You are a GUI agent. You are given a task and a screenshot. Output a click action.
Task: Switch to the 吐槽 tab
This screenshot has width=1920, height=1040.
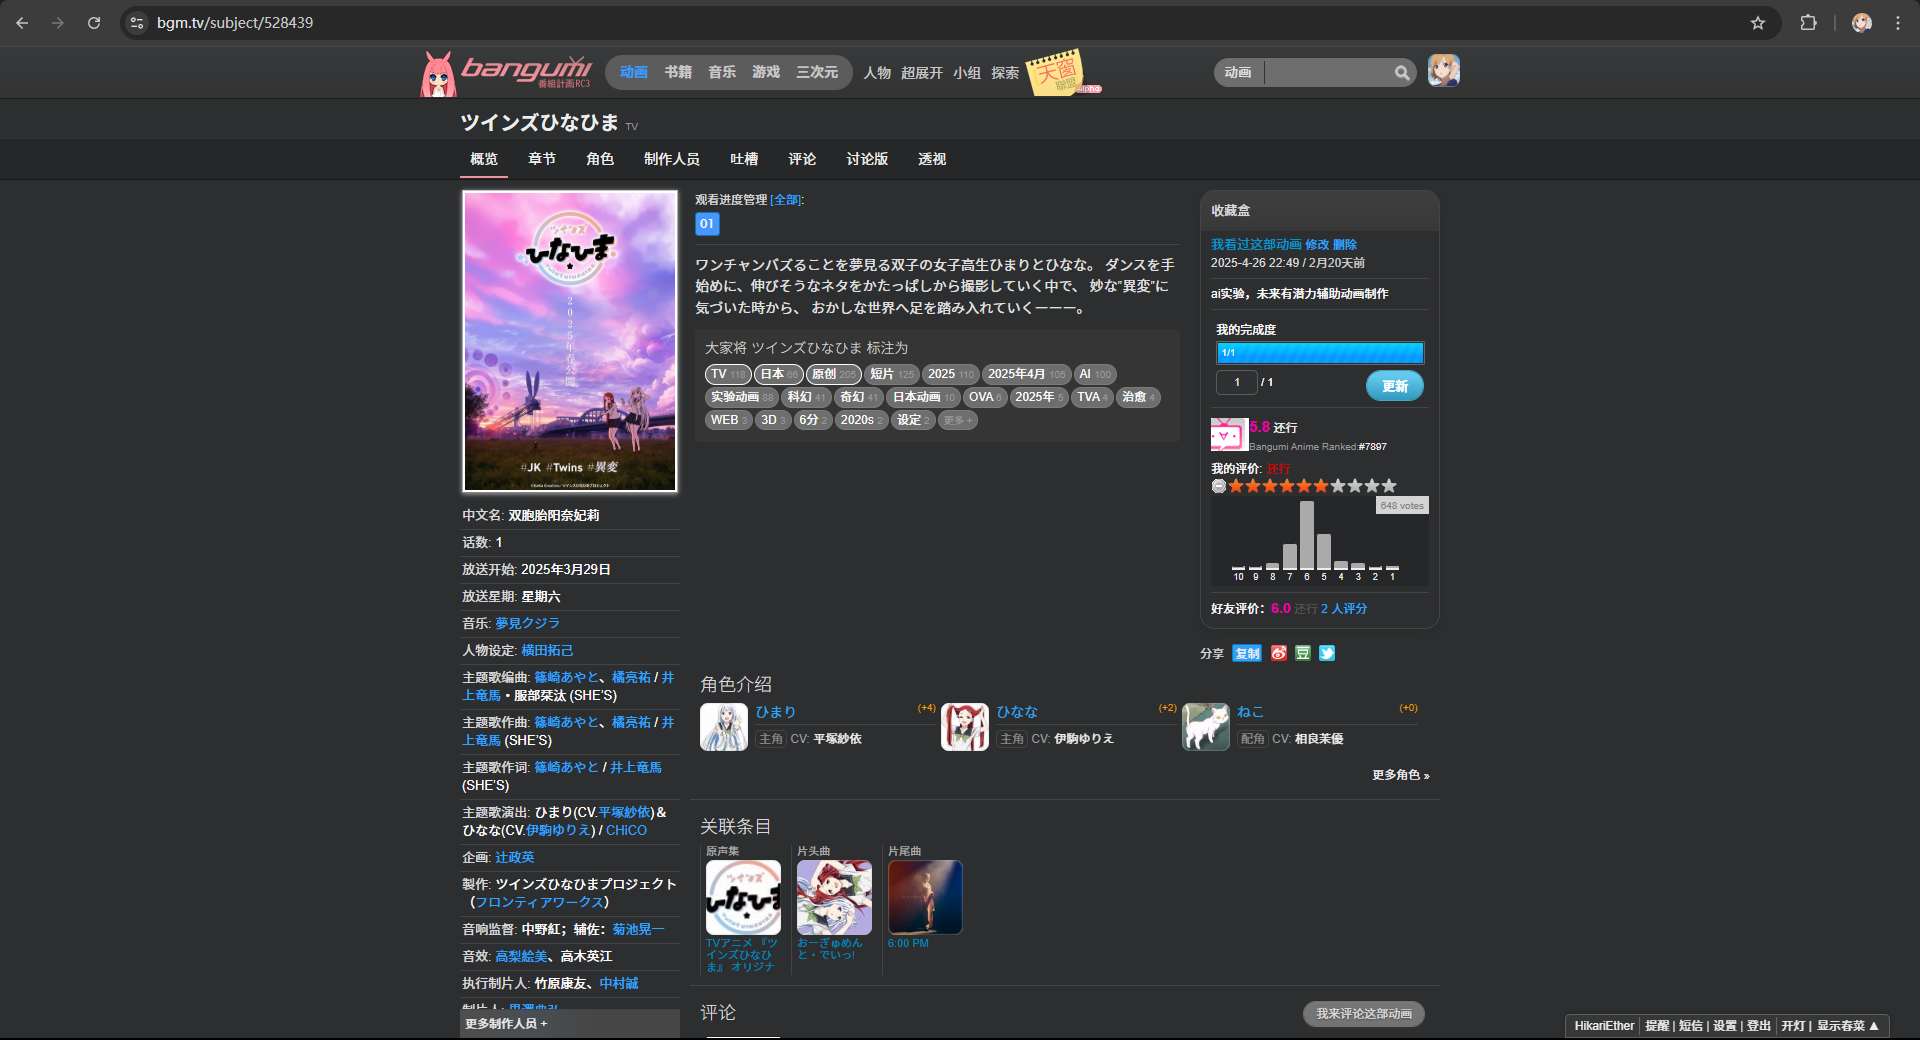744,159
